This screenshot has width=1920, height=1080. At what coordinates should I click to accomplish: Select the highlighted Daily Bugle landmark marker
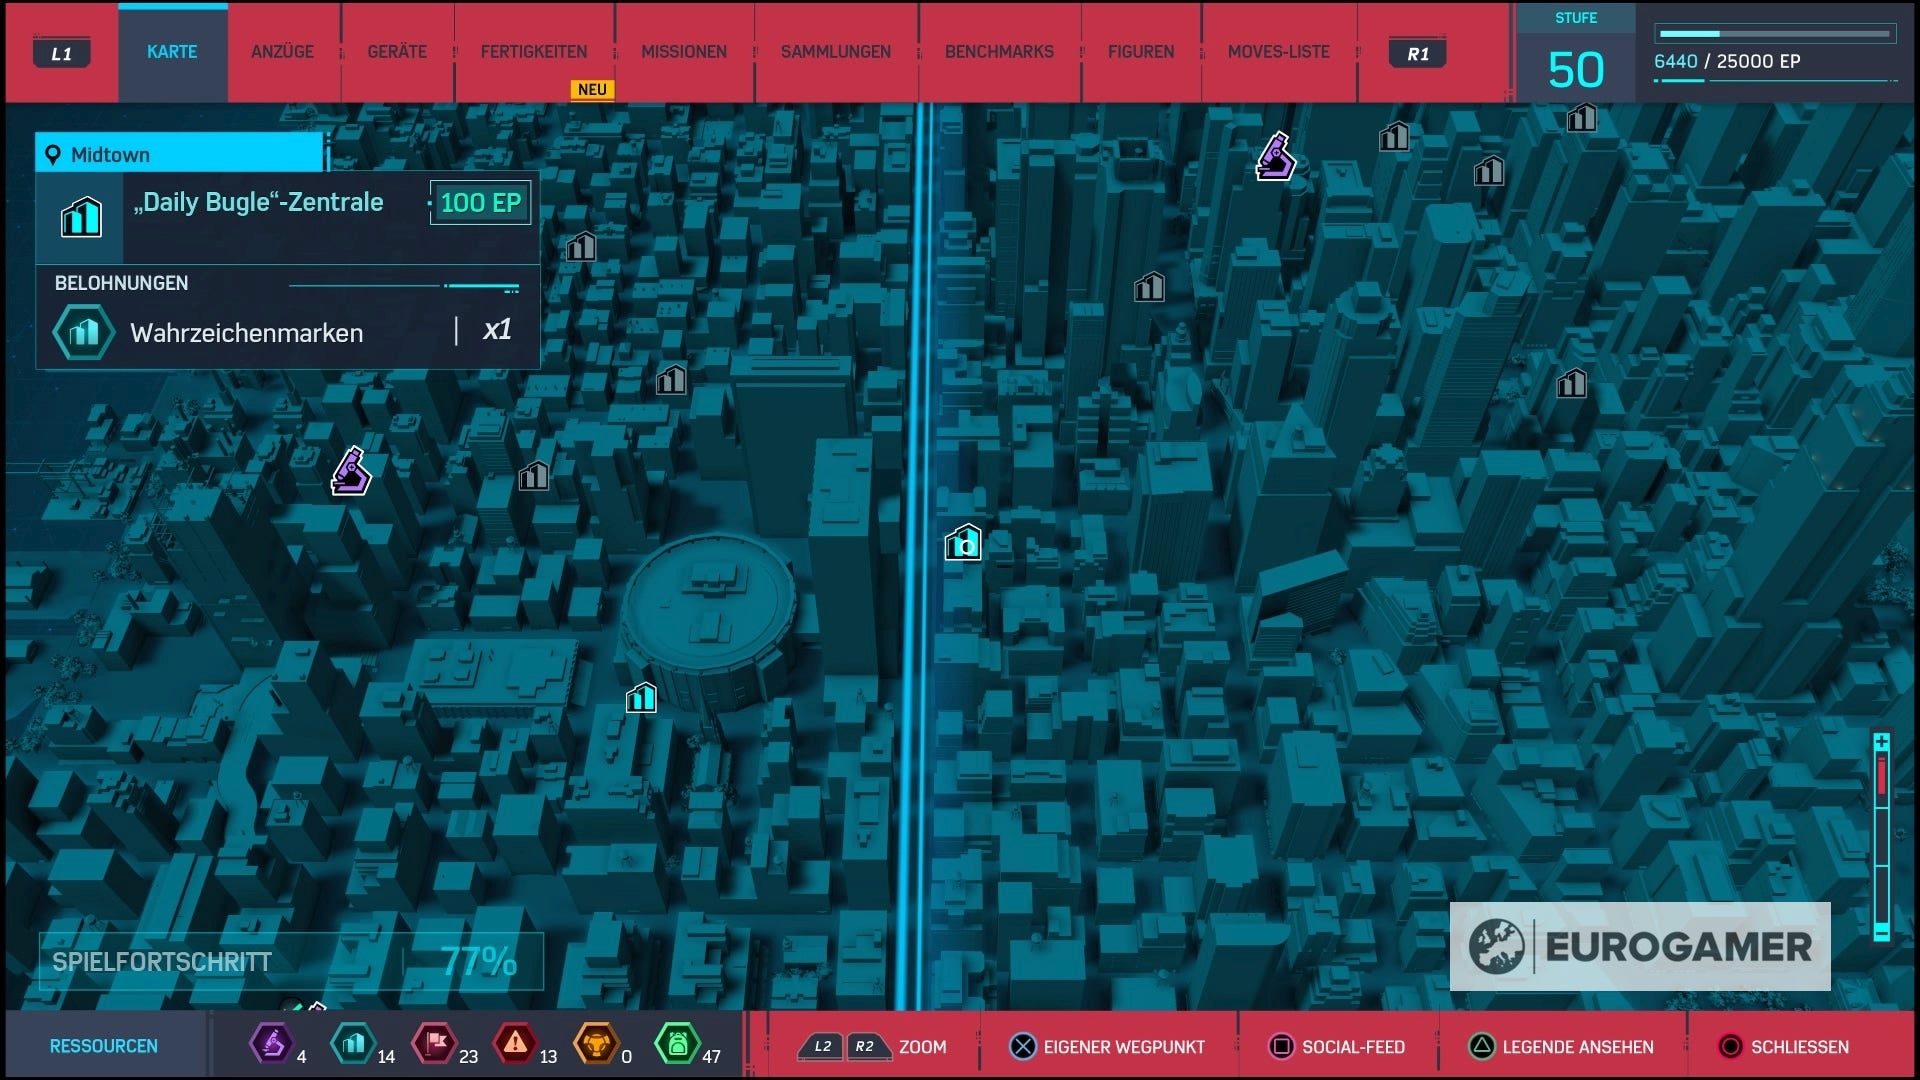pyautogui.click(x=964, y=543)
